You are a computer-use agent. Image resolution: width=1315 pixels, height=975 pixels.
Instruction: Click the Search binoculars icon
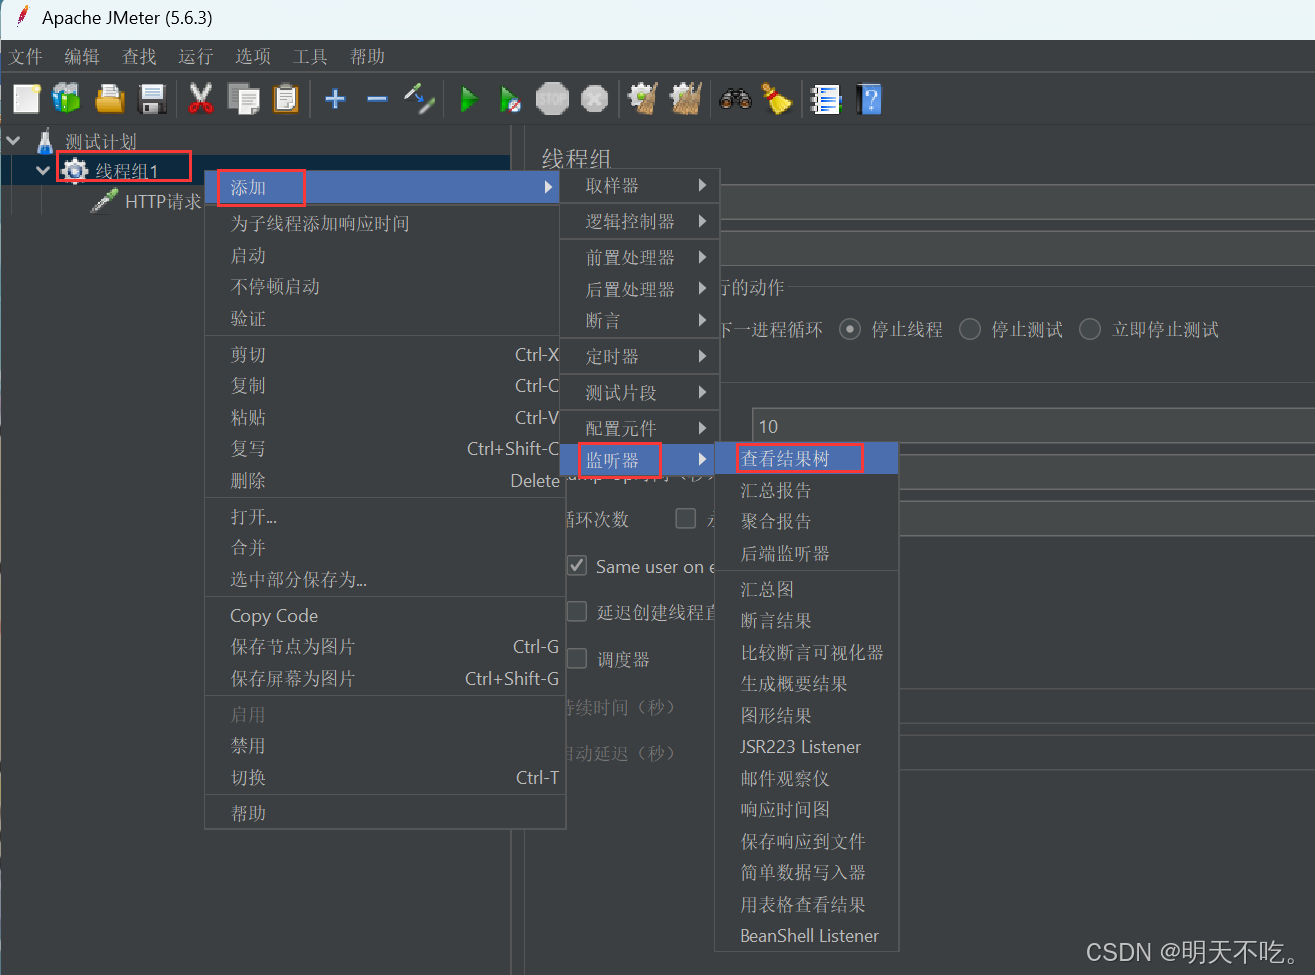tap(735, 98)
